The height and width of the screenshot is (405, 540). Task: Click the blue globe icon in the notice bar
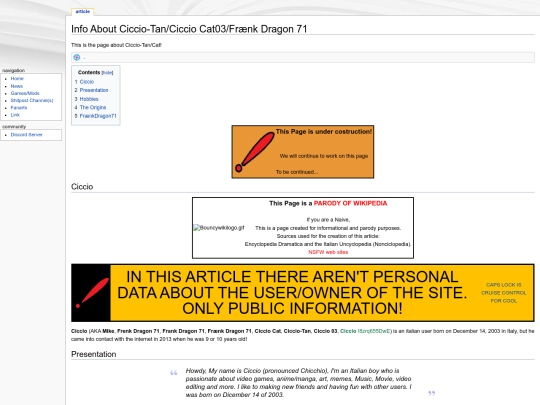[x=77, y=58]
